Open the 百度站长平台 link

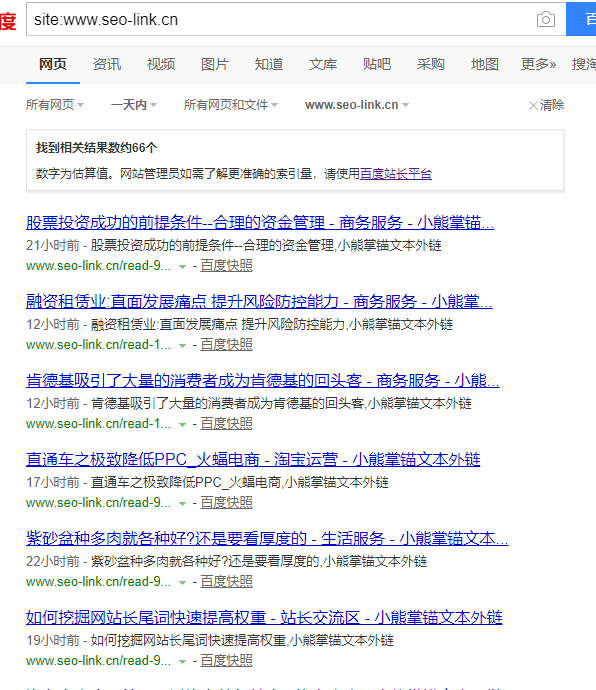tap(396, 174)
